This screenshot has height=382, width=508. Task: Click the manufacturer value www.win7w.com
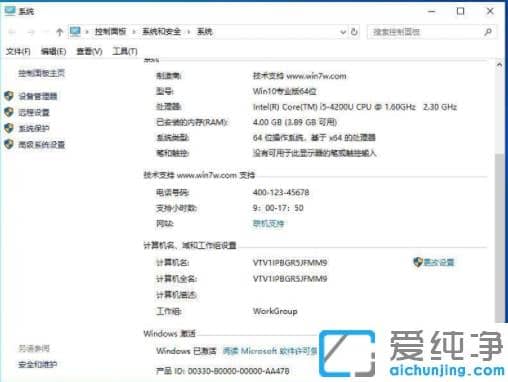point(299,76)
